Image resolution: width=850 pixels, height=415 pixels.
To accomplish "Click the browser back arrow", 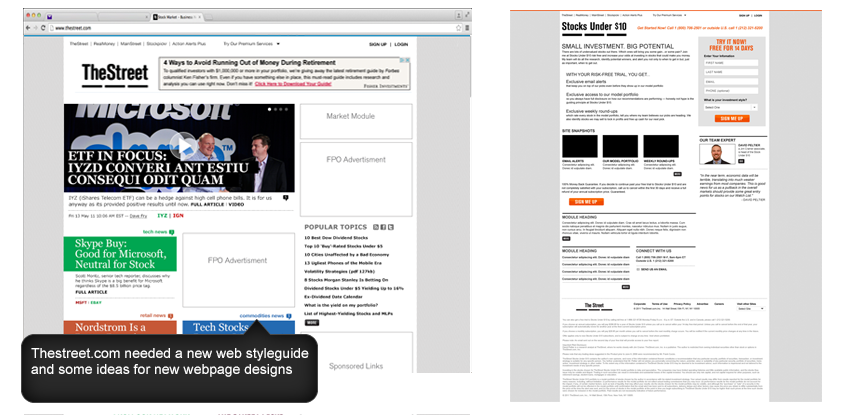I will (x=28, y=27).
